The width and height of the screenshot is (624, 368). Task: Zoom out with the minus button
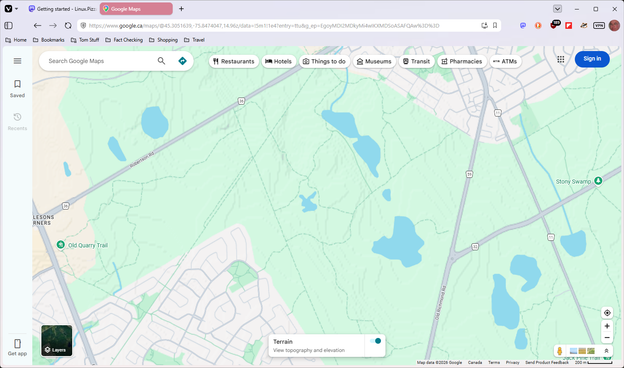607,338
